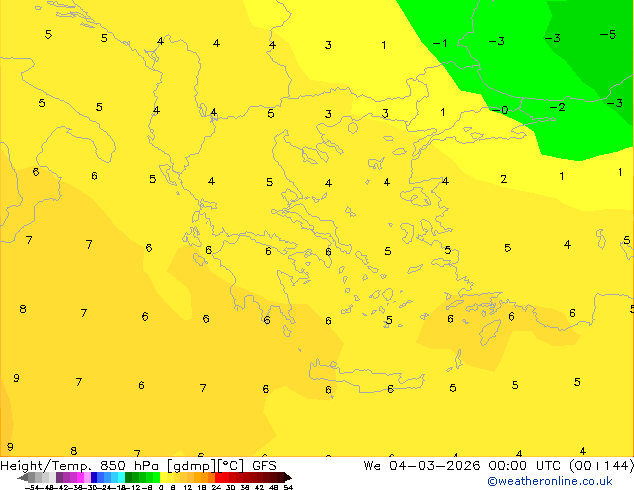Click the Height/Temp. 850 hPa map title
This screenshot has height=490, width=634.
click(80, 466)
